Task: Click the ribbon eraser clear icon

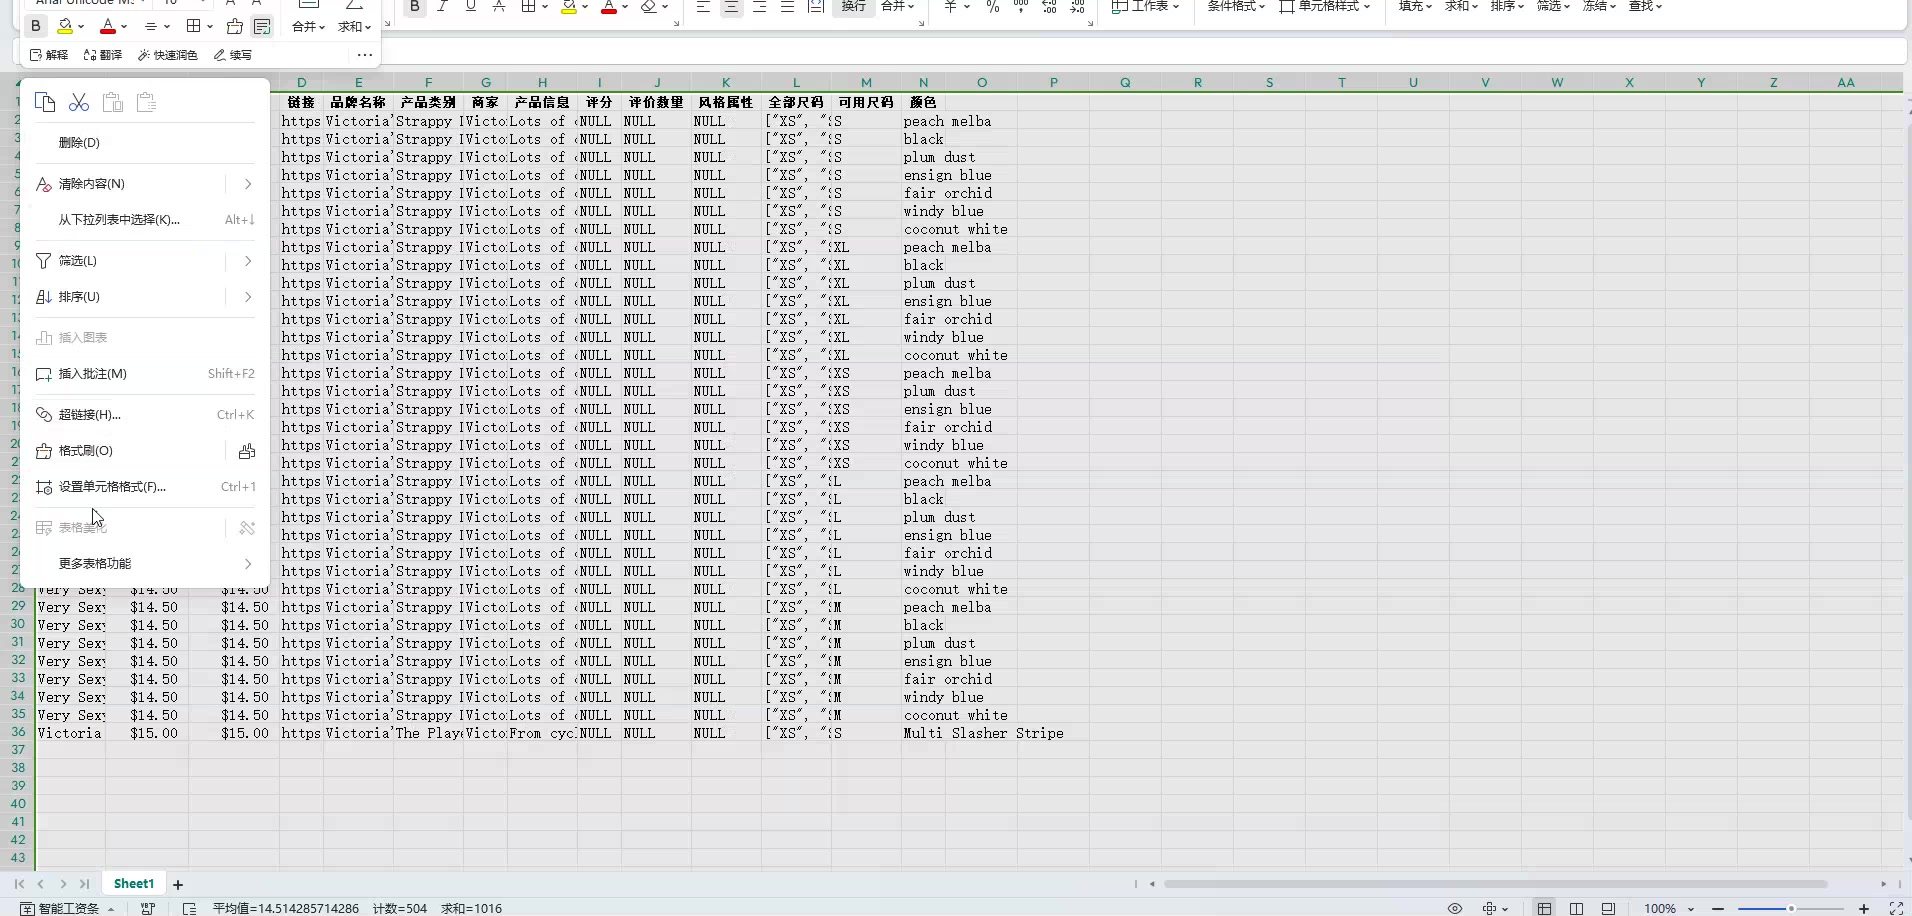Action: (649, 6)
